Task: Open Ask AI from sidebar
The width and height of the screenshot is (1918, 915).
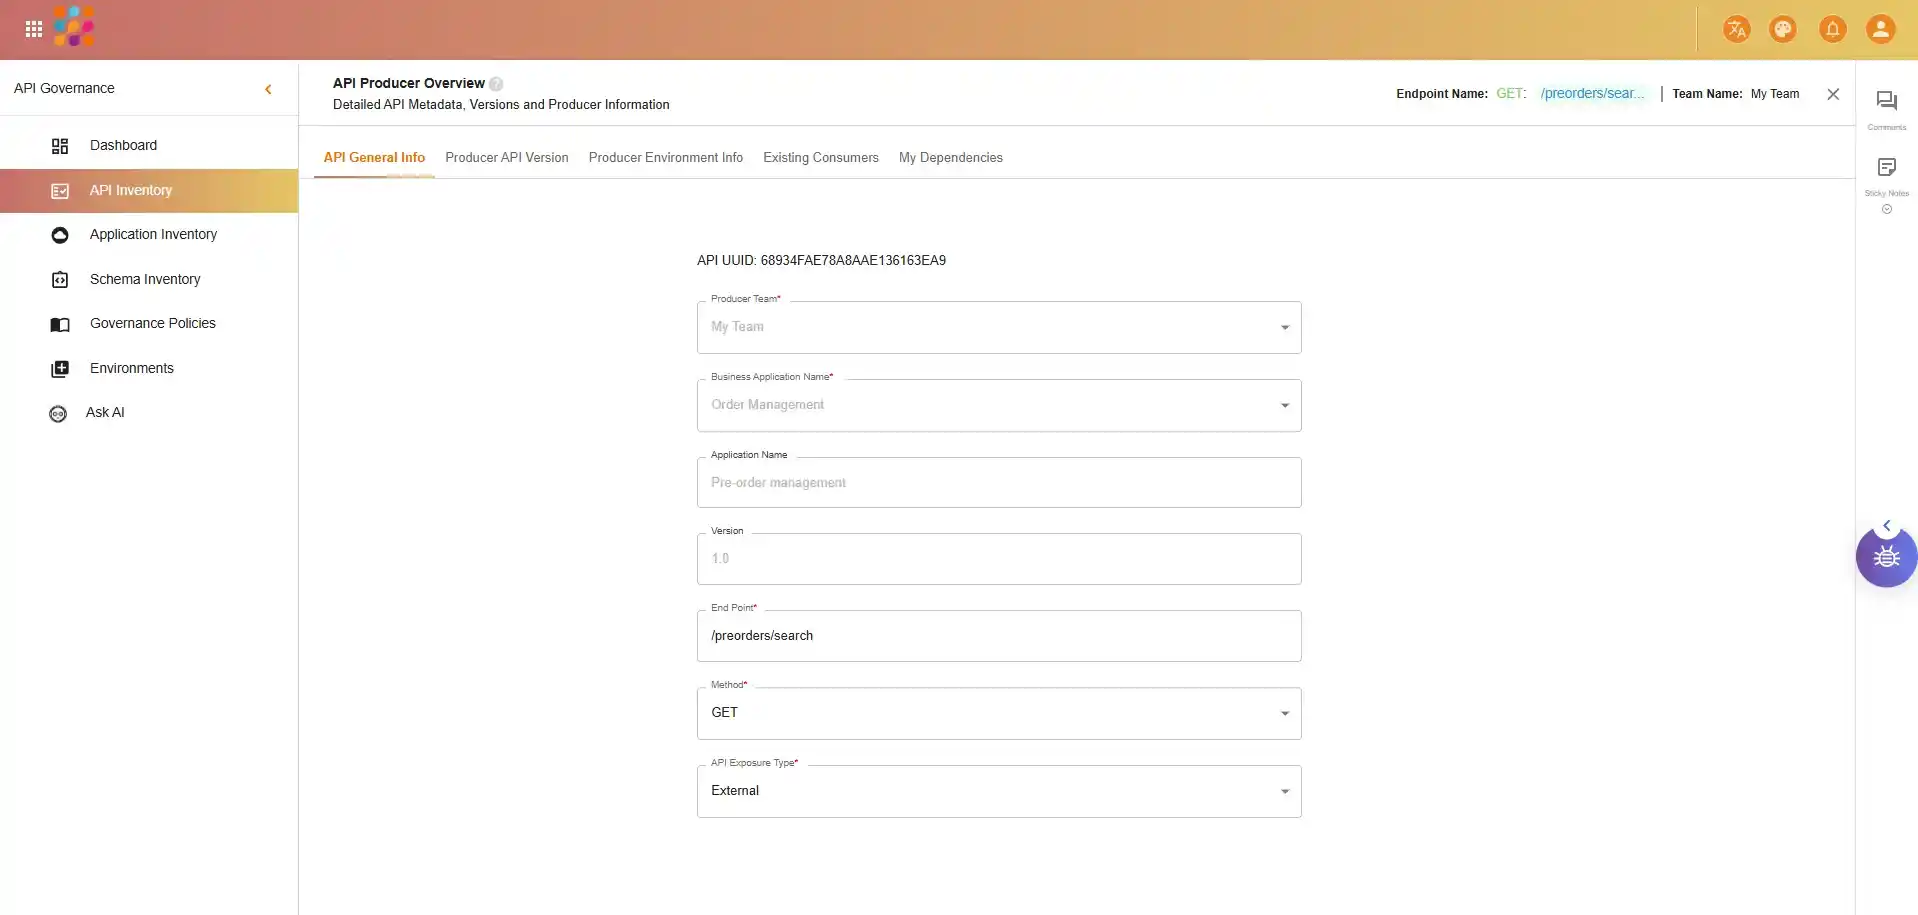Action: click(x=105, y=412)
